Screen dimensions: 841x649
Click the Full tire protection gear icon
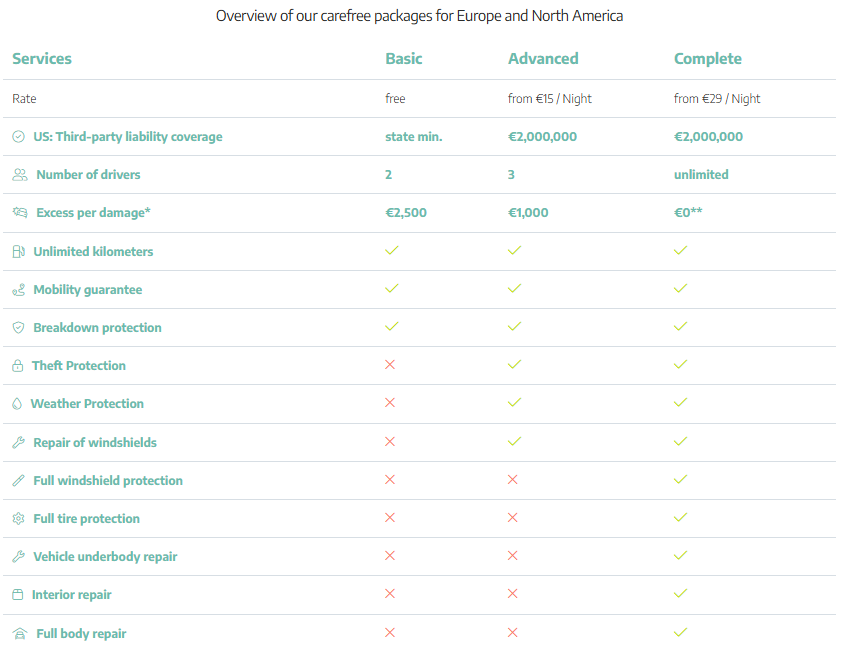coord(18,519)
